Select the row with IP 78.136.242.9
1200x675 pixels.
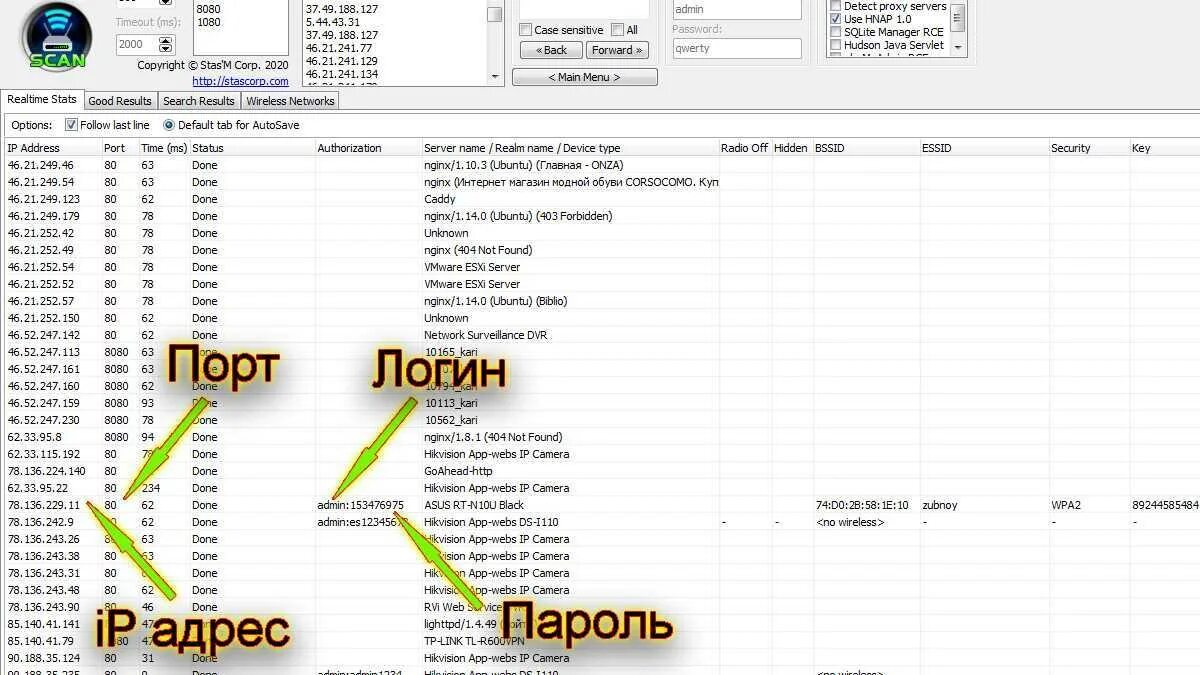600,522
